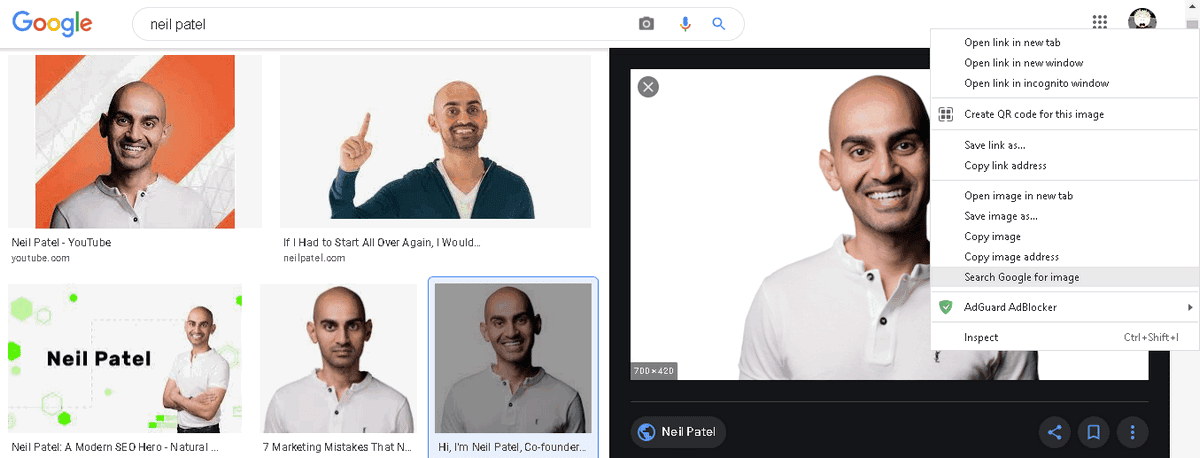
Task: Click Neil Patel - YouTube title
Action: pyautogui.click(x=61, y=242)
